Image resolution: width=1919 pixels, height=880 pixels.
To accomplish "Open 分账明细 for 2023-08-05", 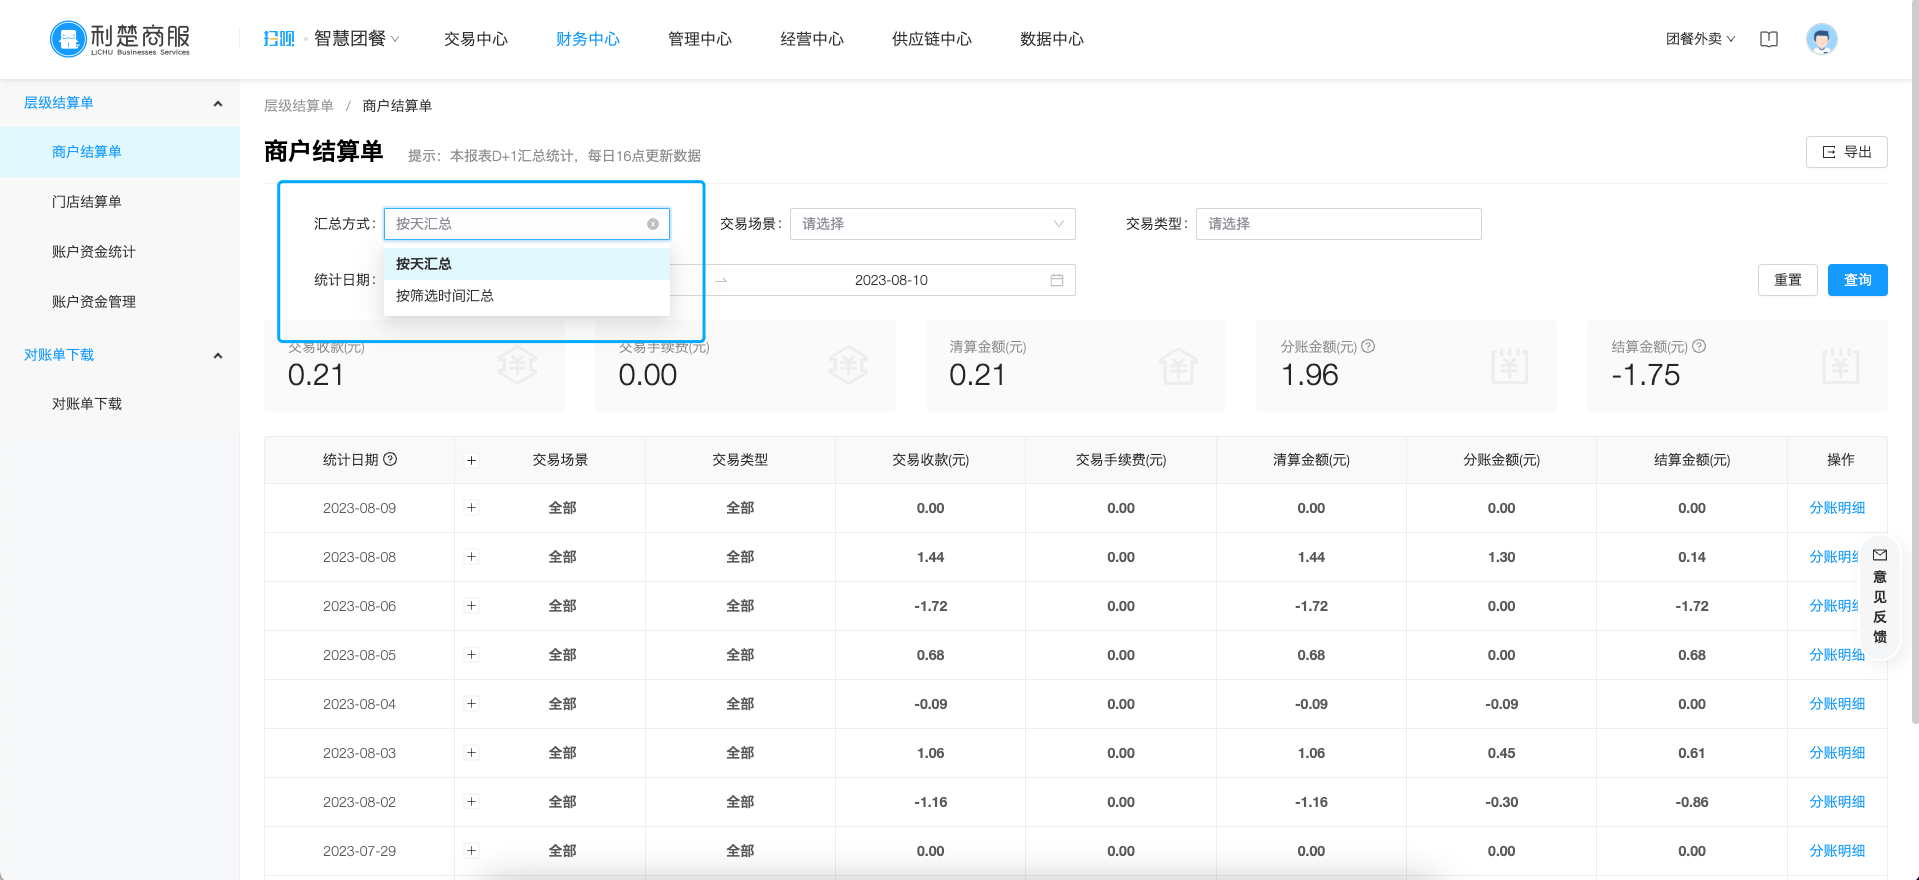I will [x=1837, y=655].
